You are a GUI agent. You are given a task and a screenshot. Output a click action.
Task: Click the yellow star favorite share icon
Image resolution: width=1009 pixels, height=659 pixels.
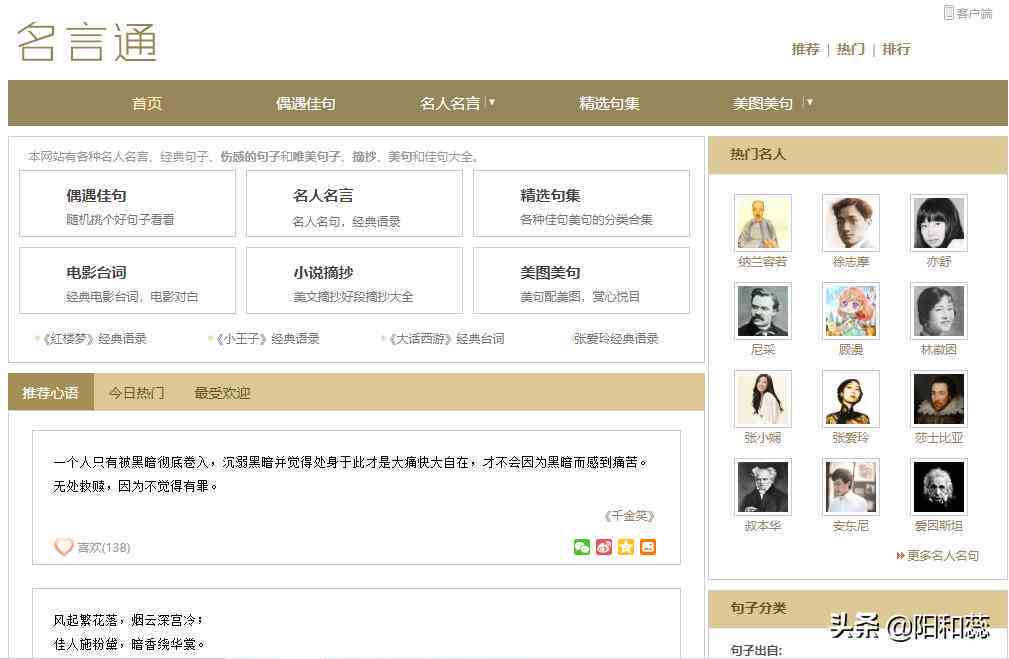click(625, 547)
